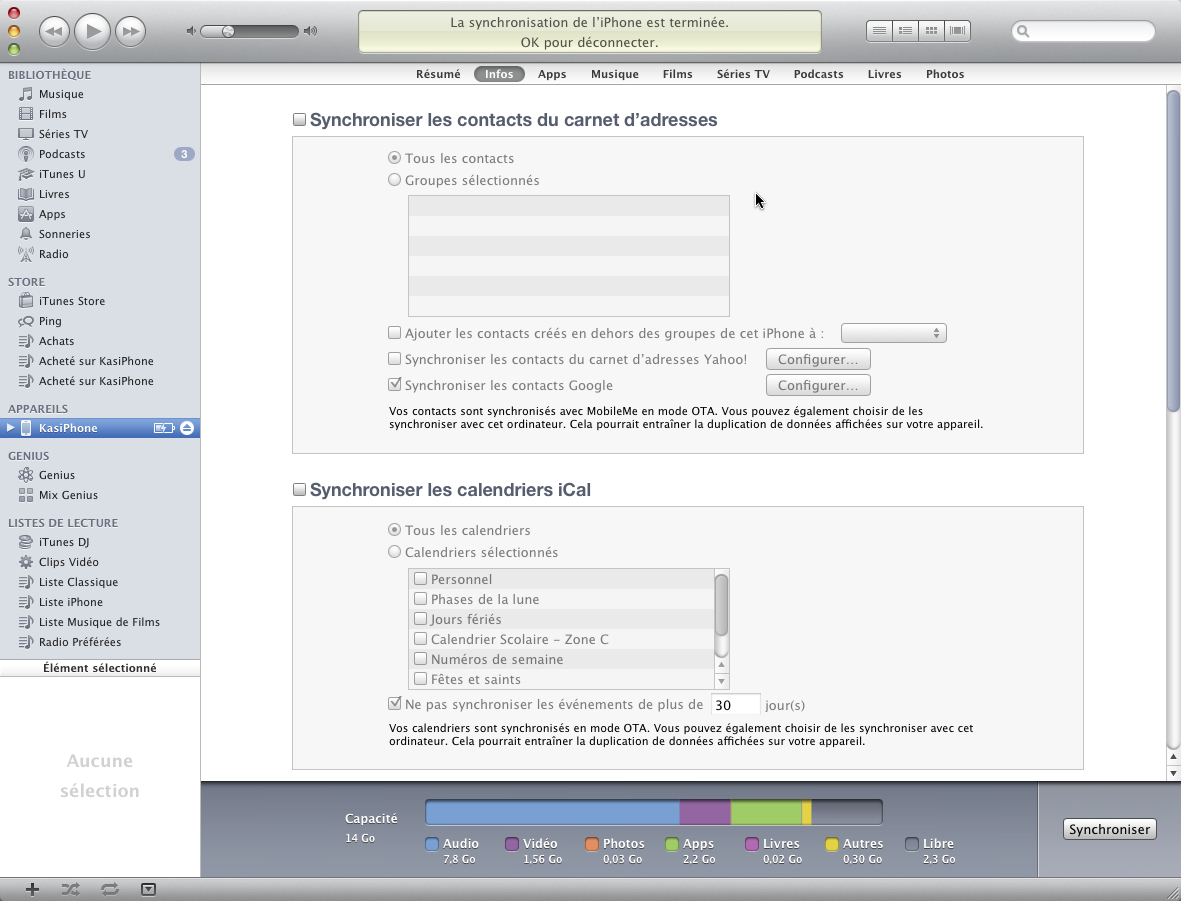This screenshot has width=1181, height=901.
Task: Switch to album list view
Action: click(x=905, y=31)
